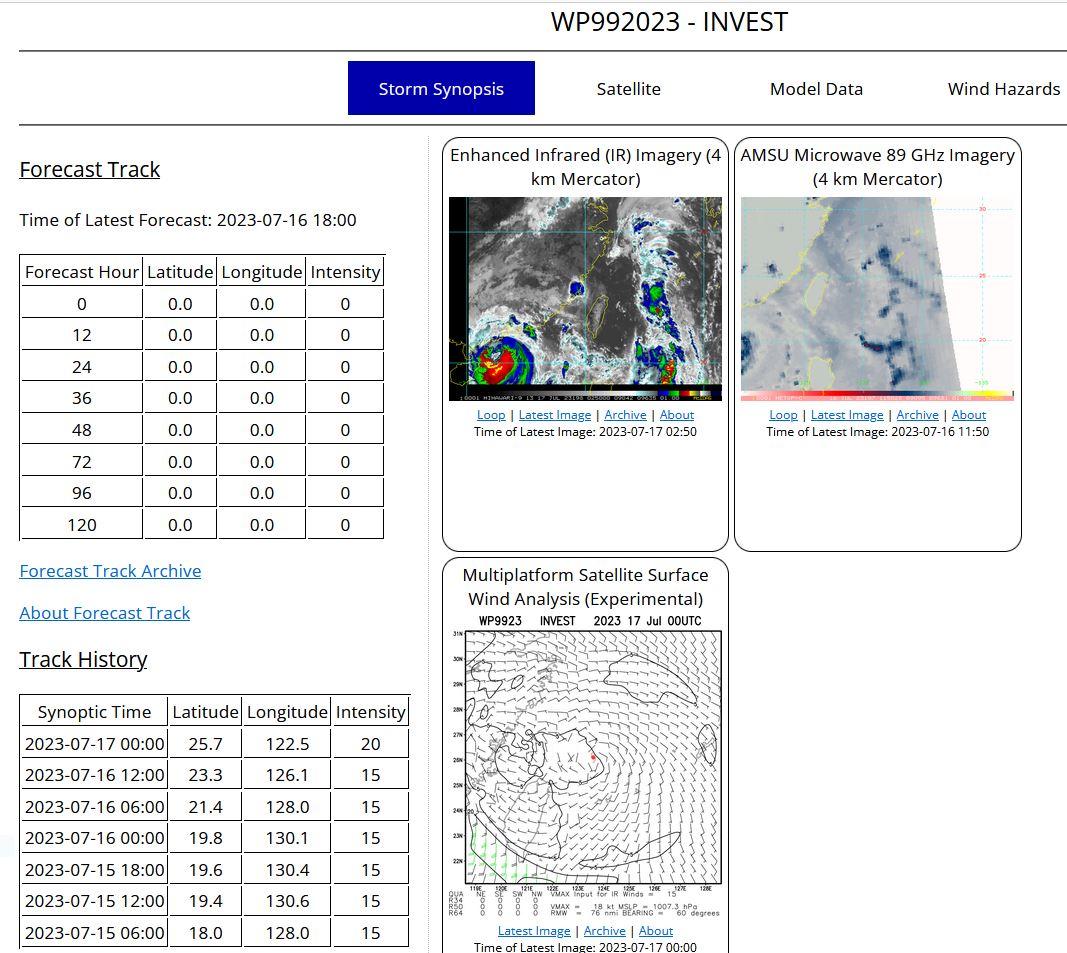The height and width of the screenshot is (953, 1067).
Task: Open the Storm Synopsis tab
Action: 441,88
